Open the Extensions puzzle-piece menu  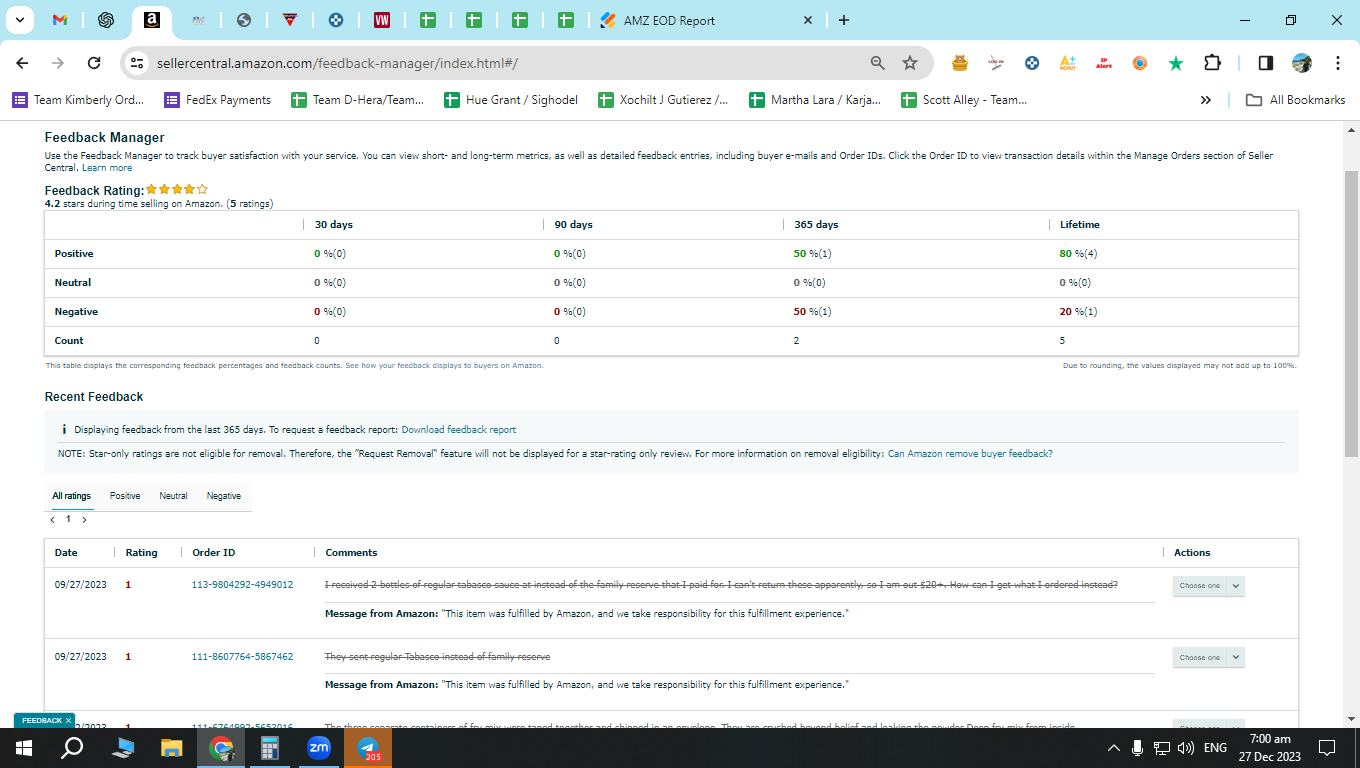click(1213, 63)
